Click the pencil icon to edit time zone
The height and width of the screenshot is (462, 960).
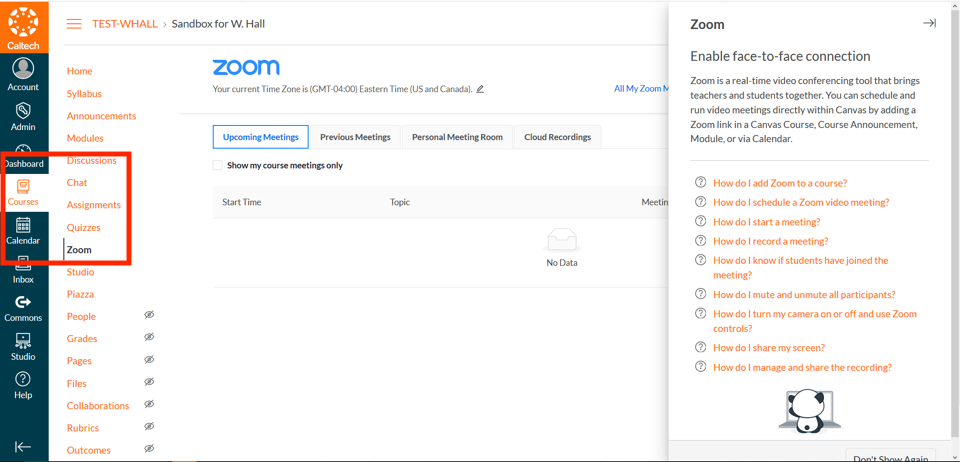pos(480,89)
